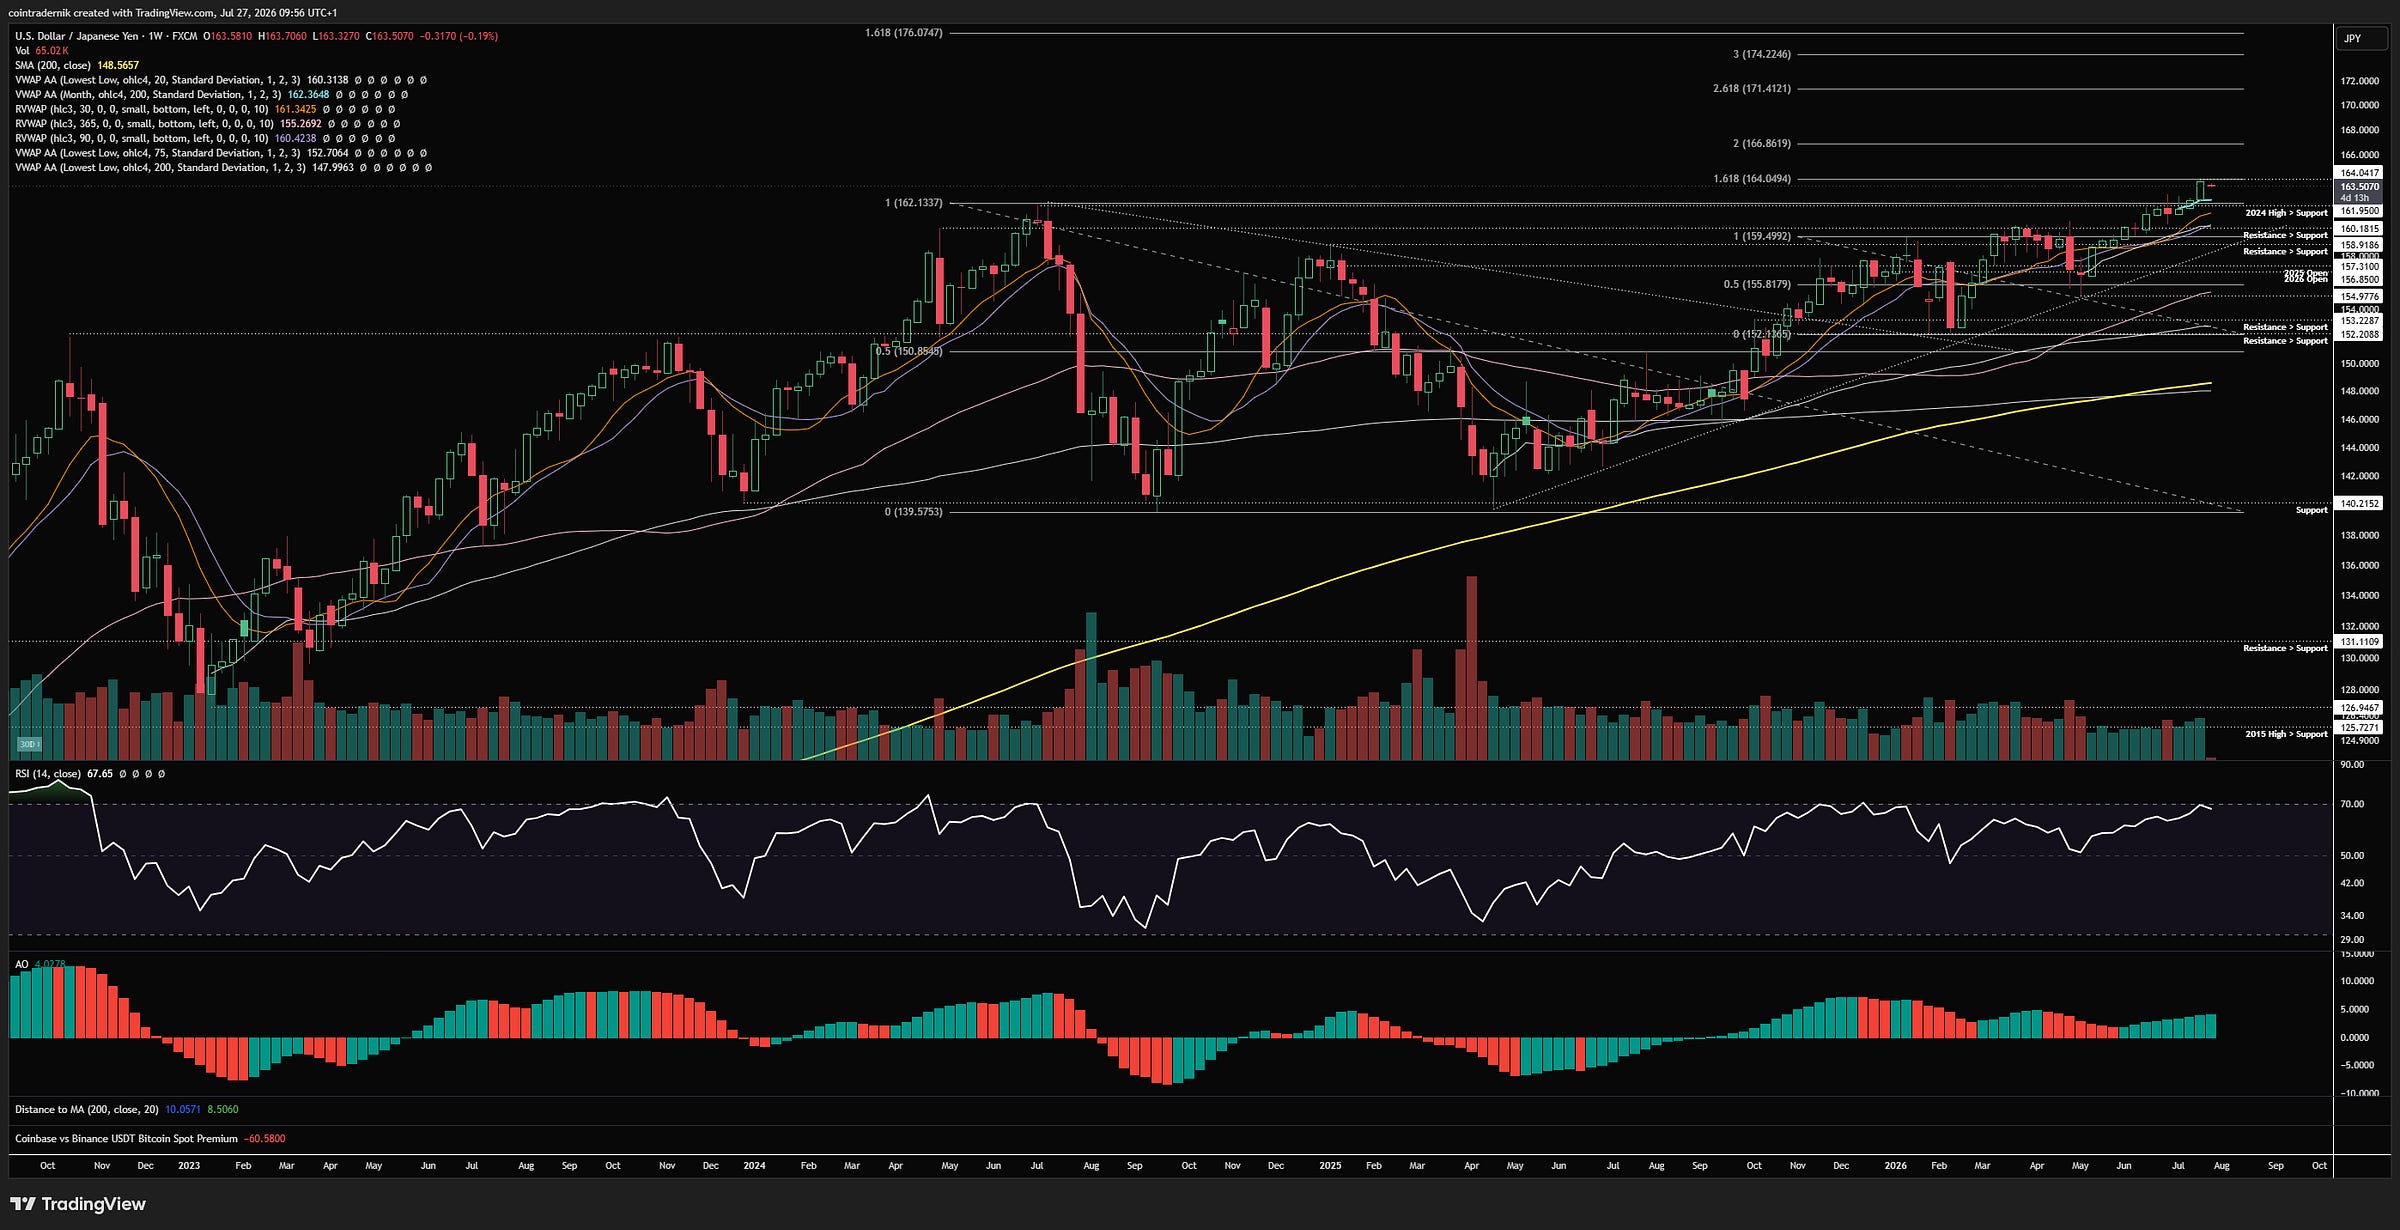2400x1230 pixels.
Task: Click the 1 (159.4992) Fibonacci level label
Action: tap(1762, 236)
